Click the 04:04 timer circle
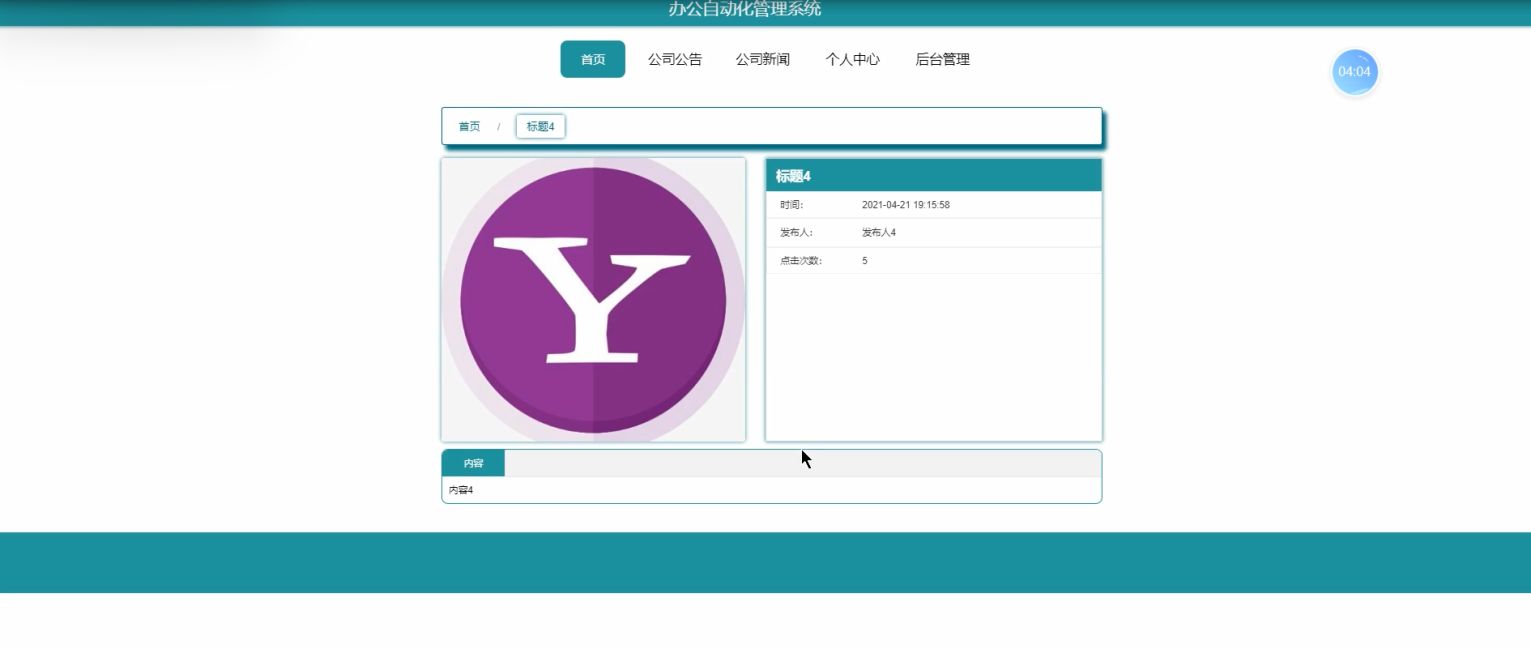Screen dimensions: 1531x649 [x=1355, y=72]
